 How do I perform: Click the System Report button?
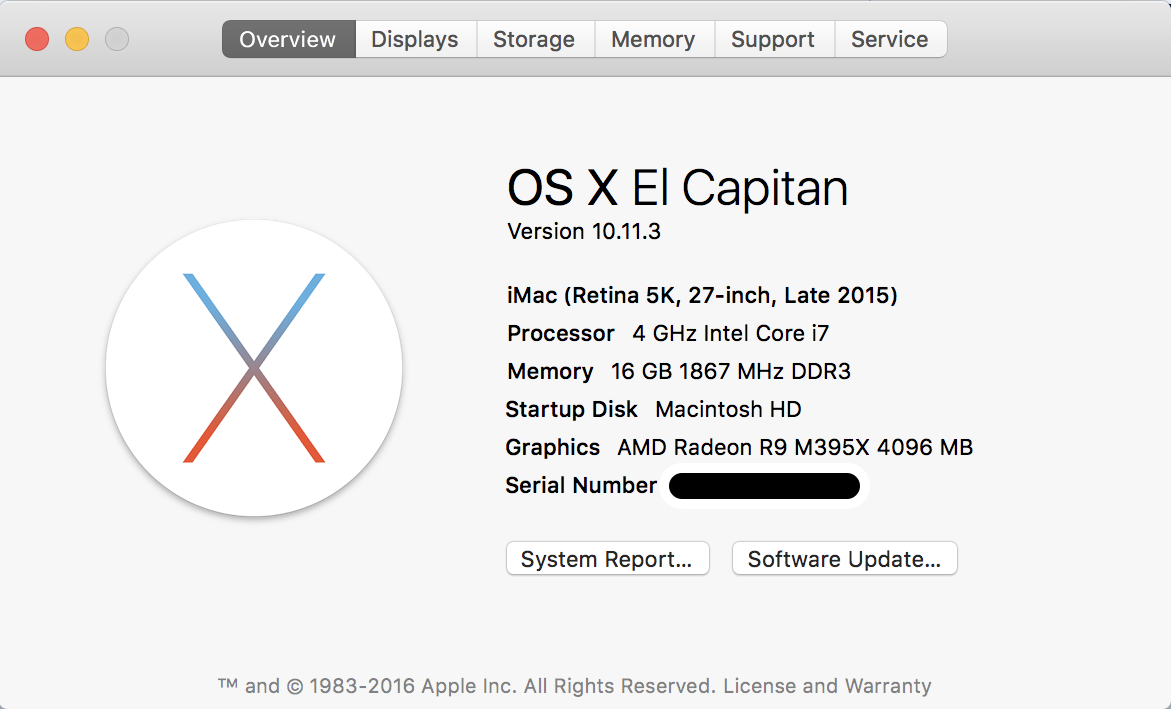[607, 559]
